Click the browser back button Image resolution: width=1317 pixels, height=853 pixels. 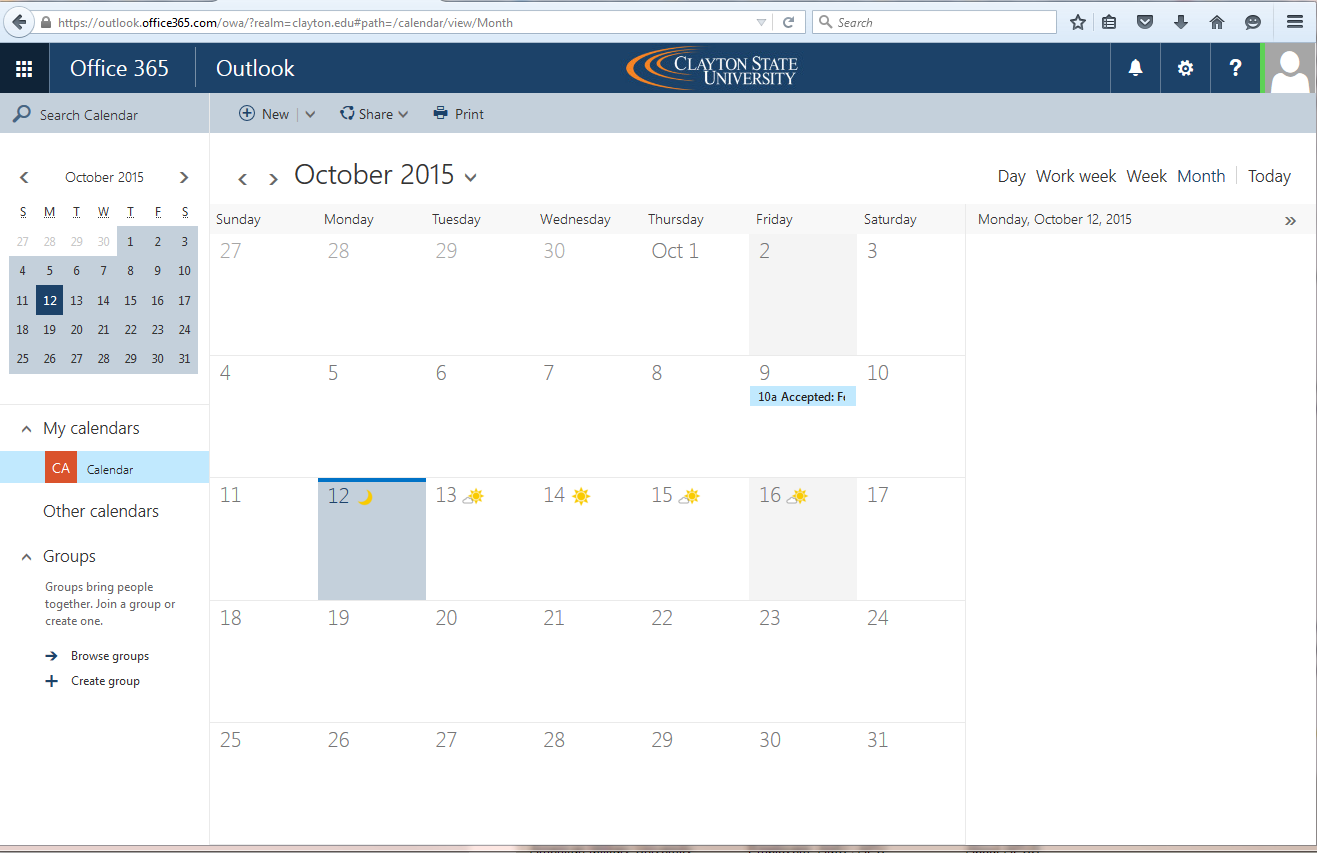(x=19, y=22)
